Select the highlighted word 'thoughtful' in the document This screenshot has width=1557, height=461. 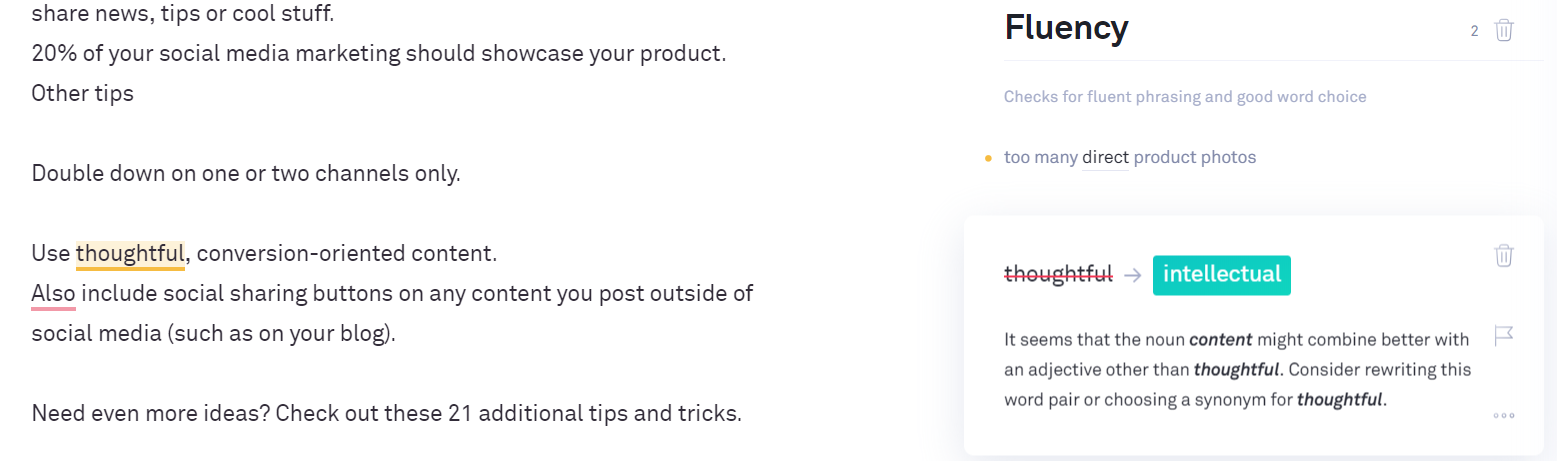pos(130,254)
